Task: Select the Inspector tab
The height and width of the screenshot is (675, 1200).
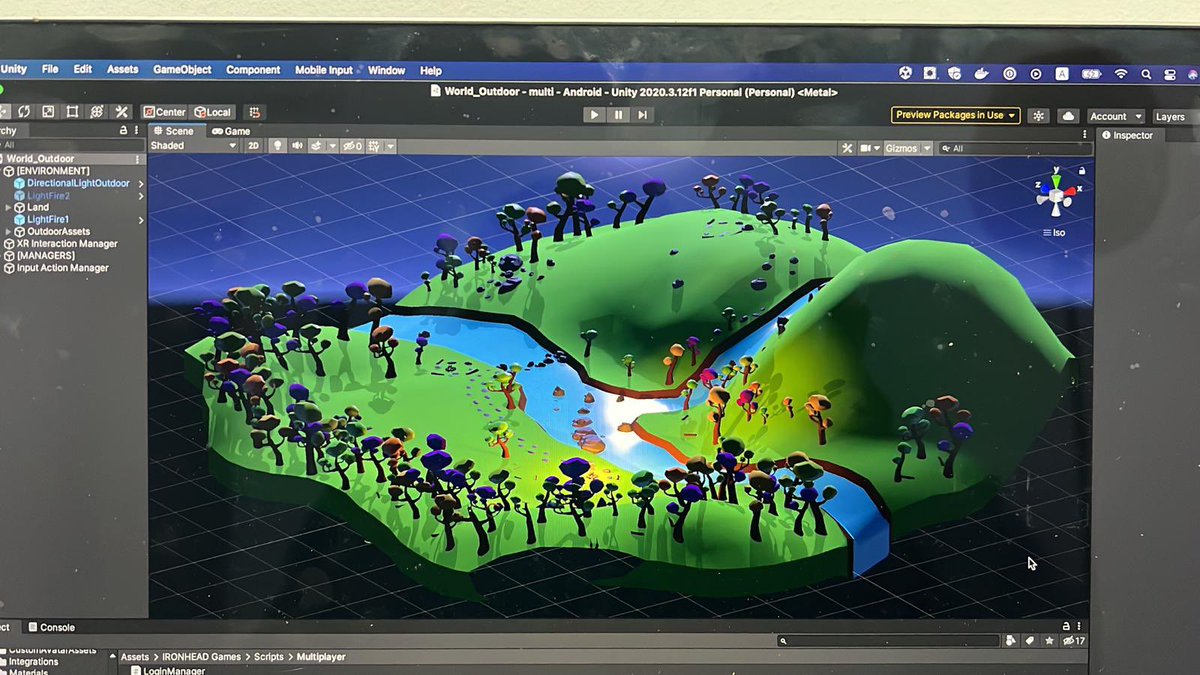Action: (x=1126, y=135)
